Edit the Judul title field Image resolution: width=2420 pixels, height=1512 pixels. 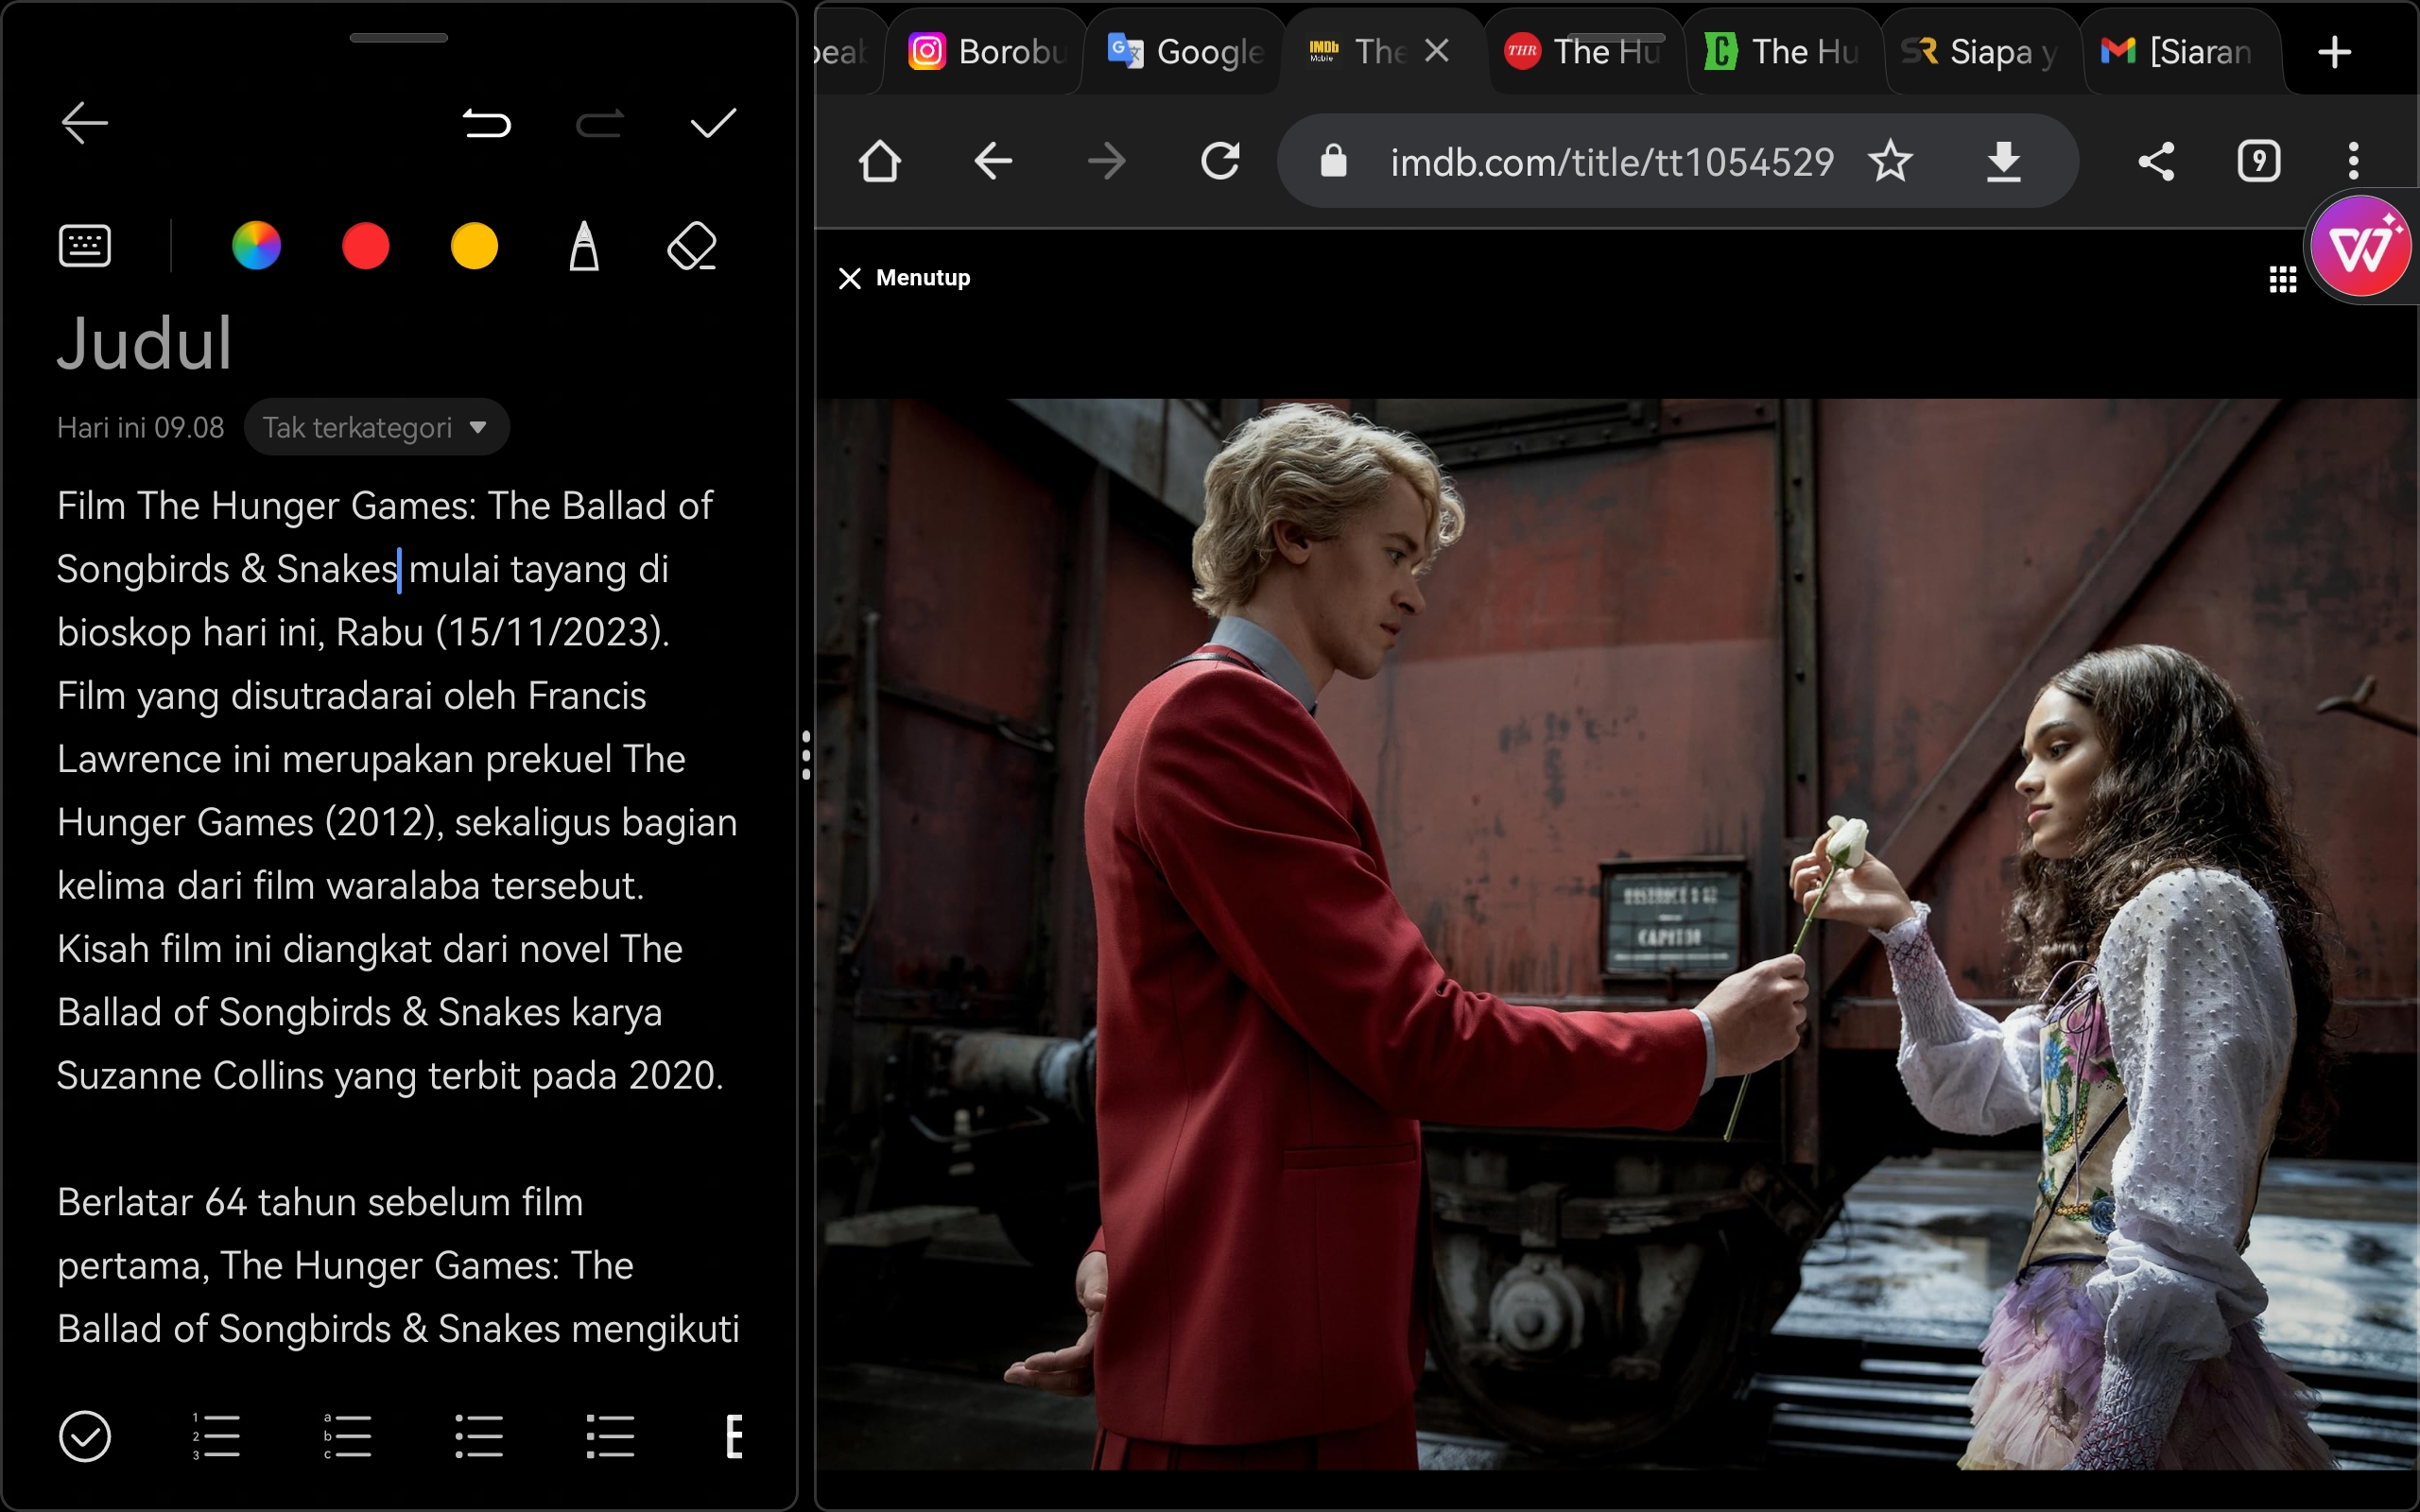pyautogui.click(x=145, y=344)
